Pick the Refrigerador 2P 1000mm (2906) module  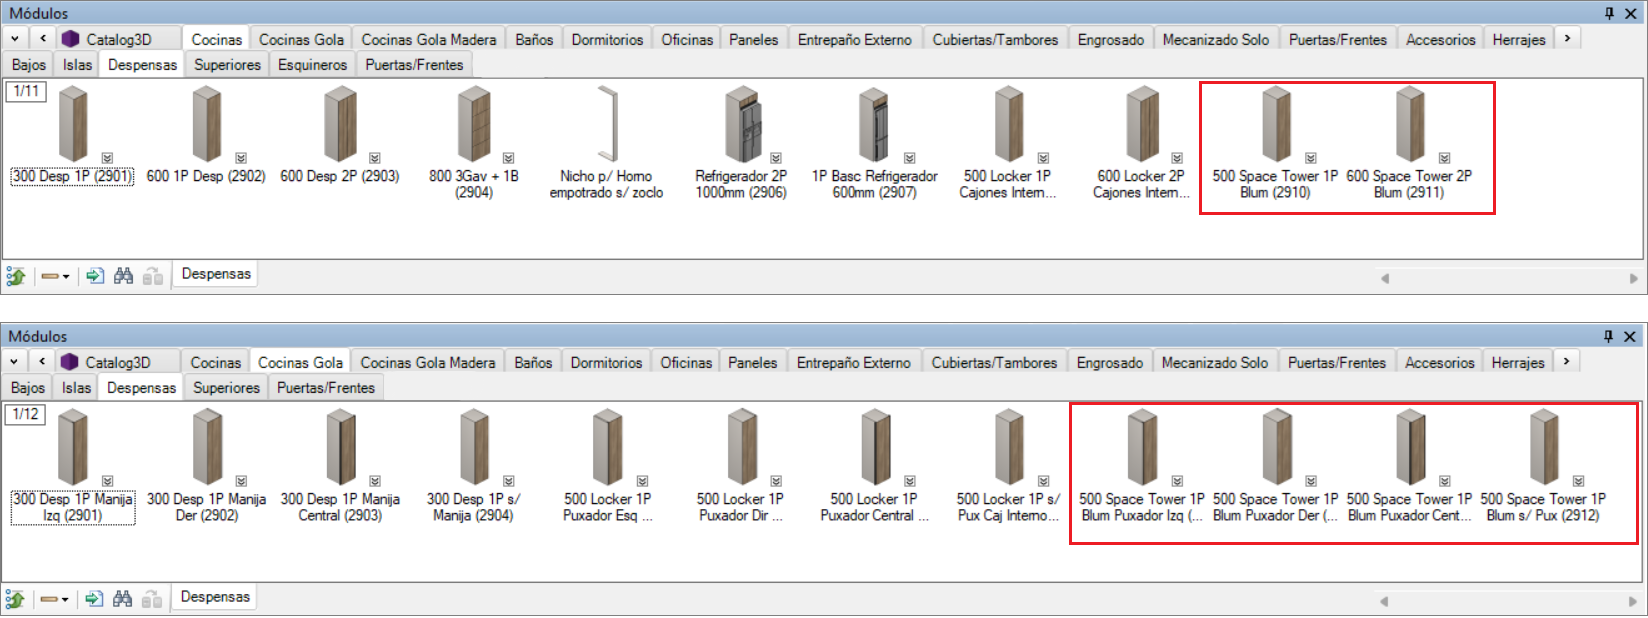click(742, 124)
